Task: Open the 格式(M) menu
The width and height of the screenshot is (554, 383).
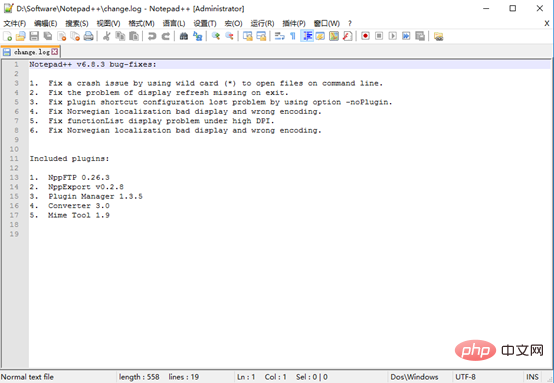Action: 141,23
